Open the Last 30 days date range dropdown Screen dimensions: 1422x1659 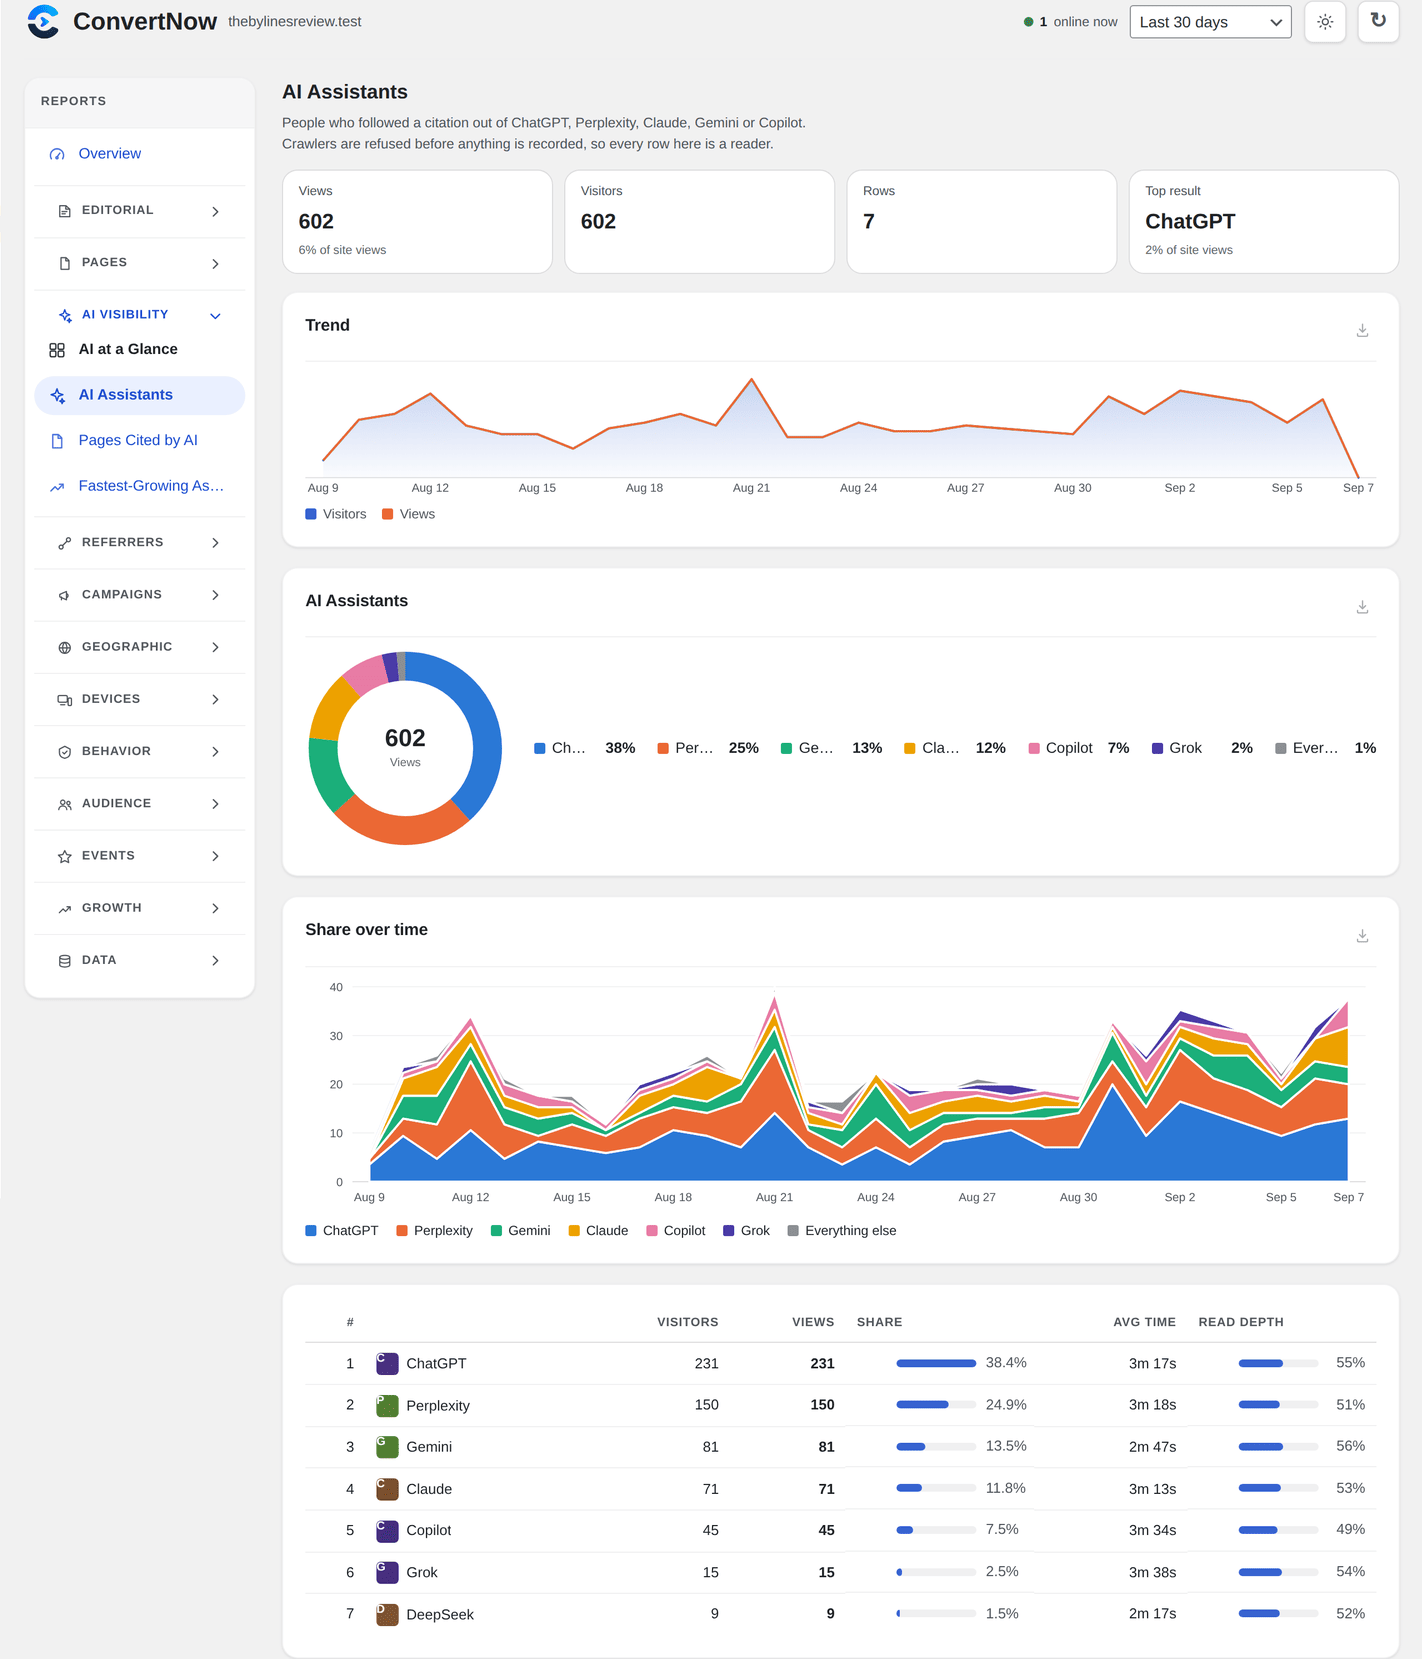click(x=1210, y=22)
